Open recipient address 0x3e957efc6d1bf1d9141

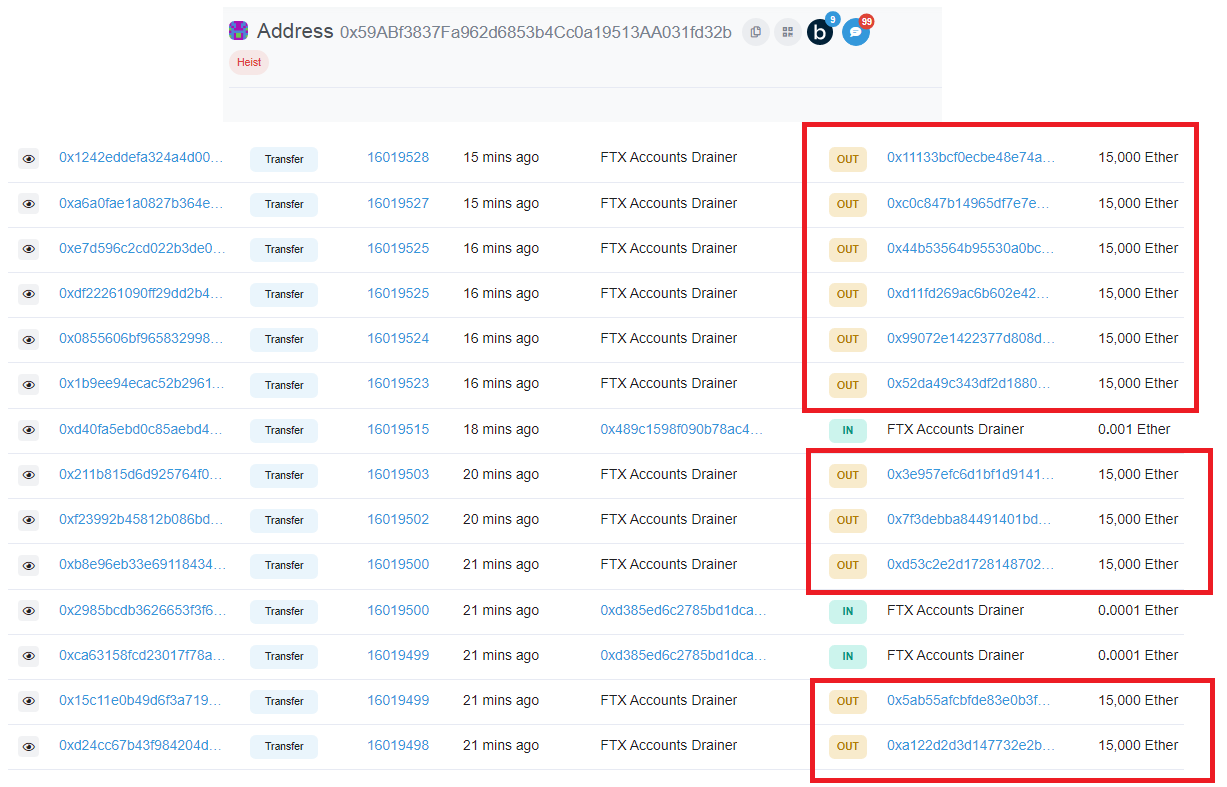(x=971, y=474)
